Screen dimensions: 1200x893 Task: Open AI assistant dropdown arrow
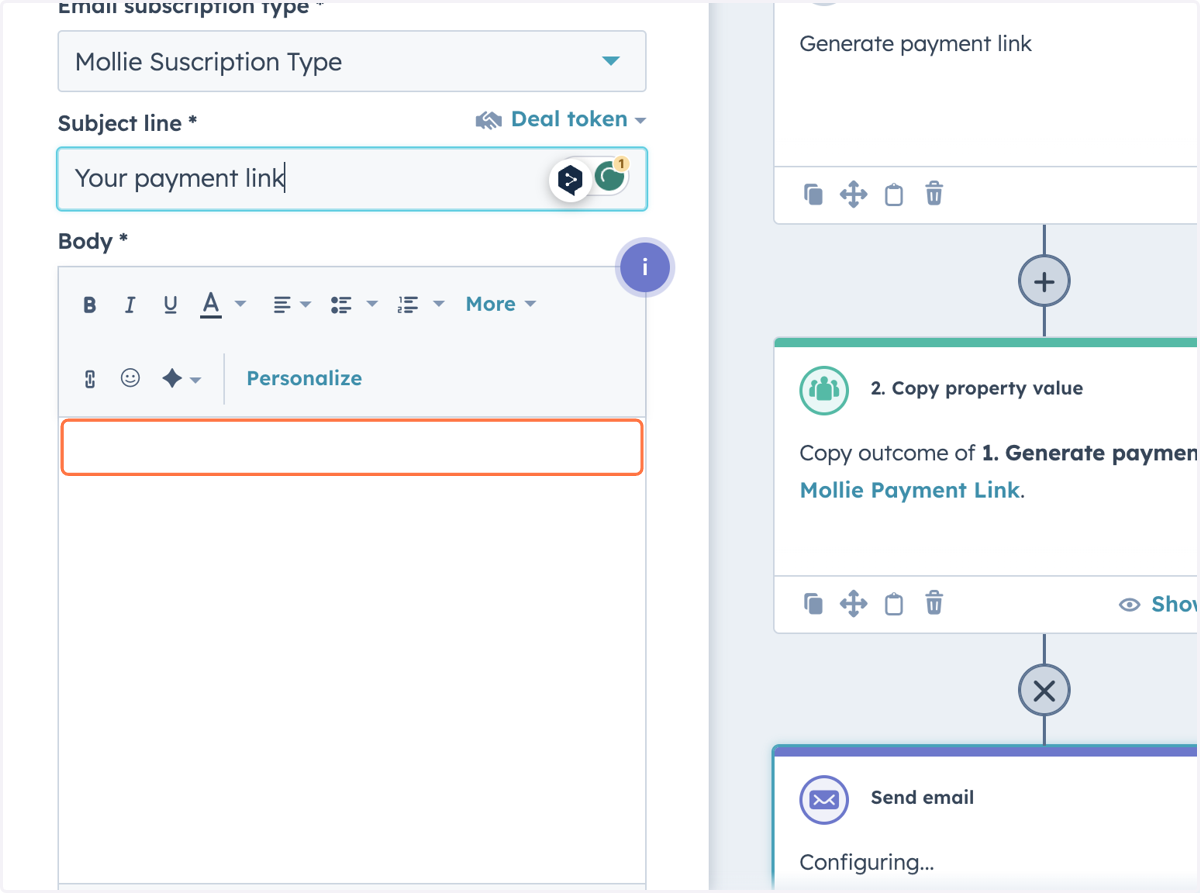coord(195,380)
